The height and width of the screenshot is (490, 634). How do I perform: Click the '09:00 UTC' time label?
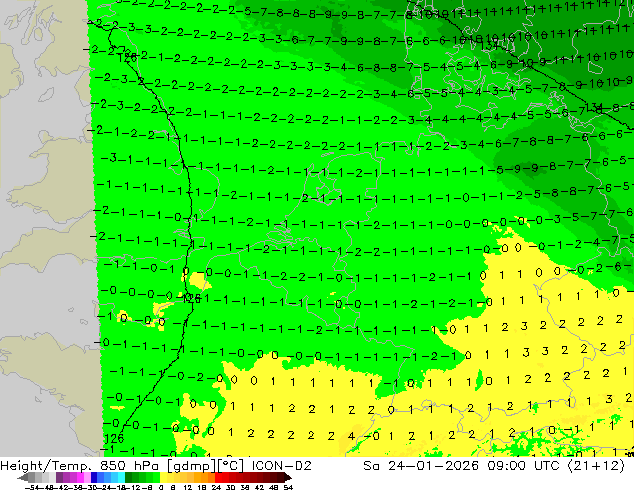523,466
